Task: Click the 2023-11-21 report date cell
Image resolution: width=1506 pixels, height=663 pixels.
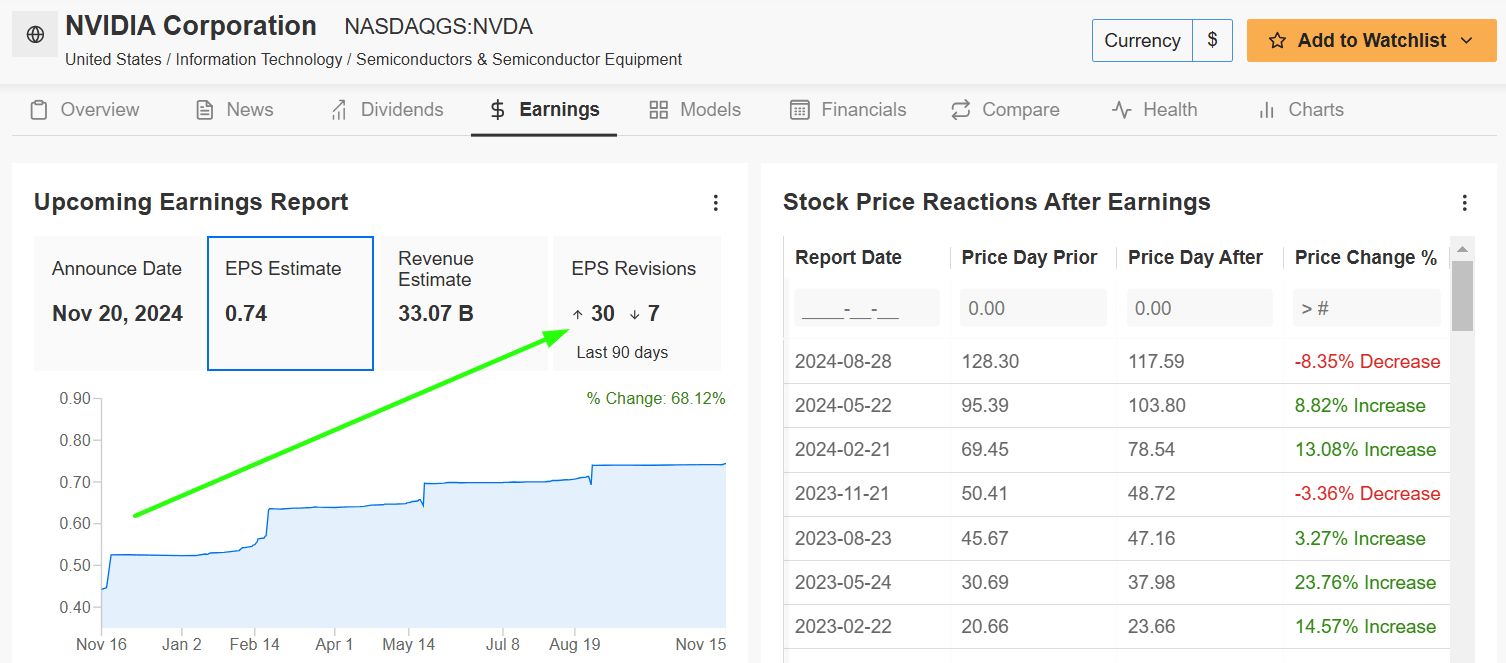Action: 867,494
